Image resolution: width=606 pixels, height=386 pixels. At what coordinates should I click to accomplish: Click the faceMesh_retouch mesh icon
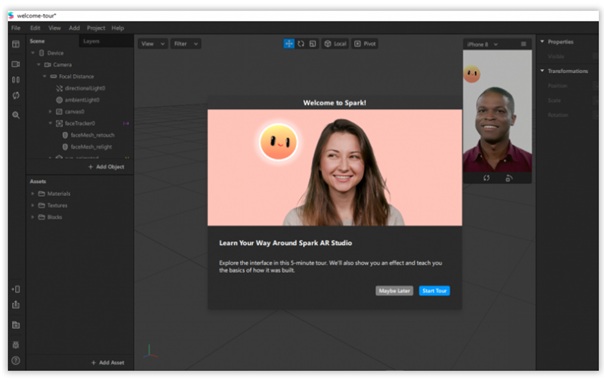65,135
